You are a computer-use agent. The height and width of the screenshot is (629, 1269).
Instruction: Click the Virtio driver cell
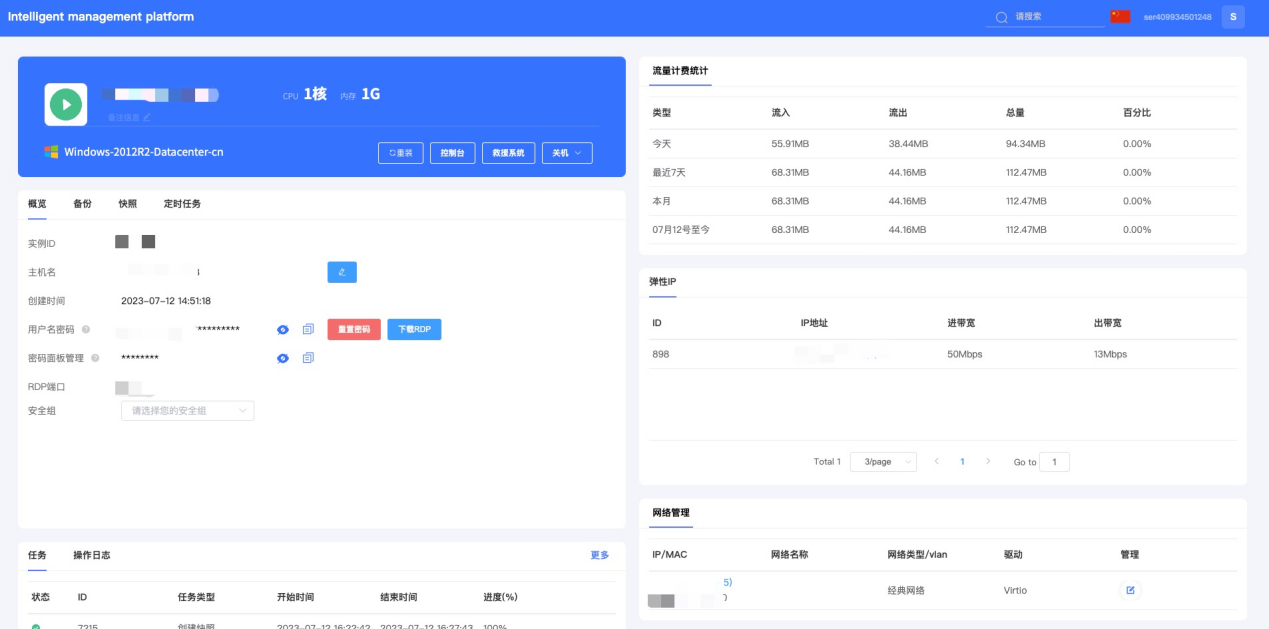click(1015, 590)
